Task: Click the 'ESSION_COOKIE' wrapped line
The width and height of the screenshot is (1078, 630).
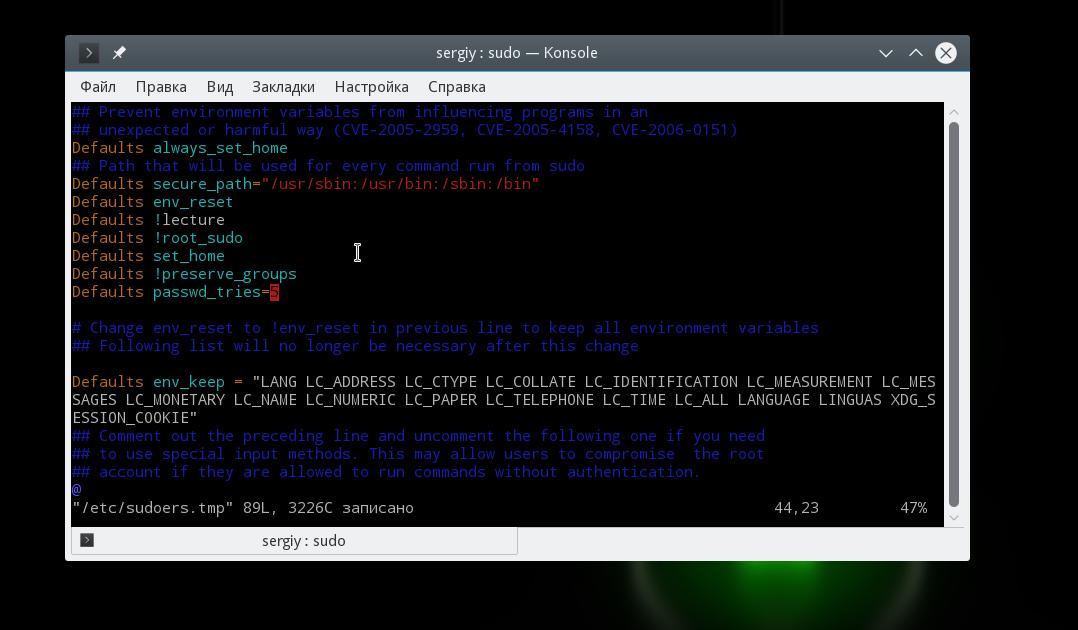Action: coord(134,417)
